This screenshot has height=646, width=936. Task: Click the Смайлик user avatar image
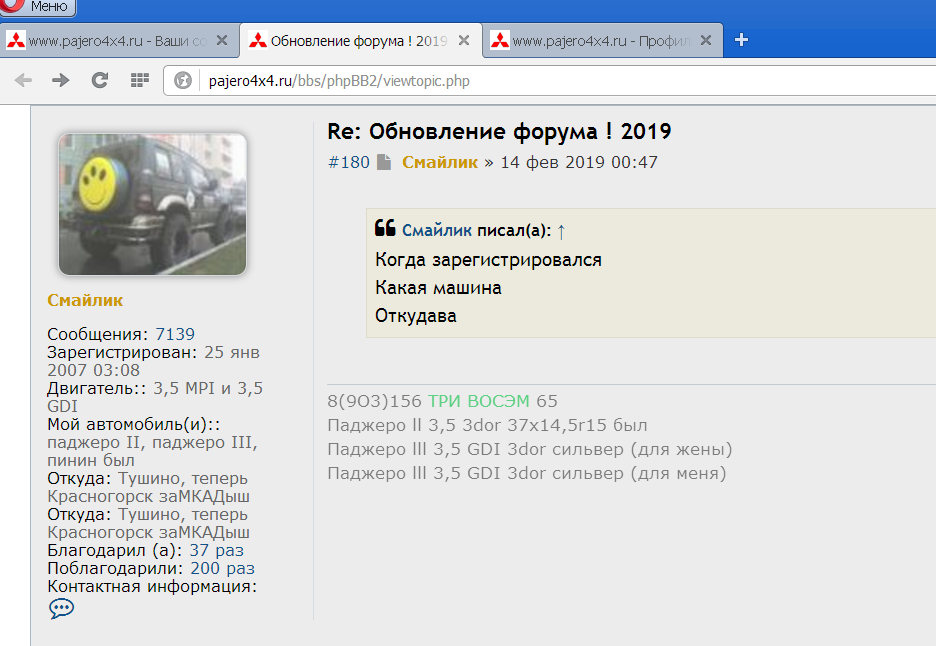pyautogui.click(x=152, y=204)
